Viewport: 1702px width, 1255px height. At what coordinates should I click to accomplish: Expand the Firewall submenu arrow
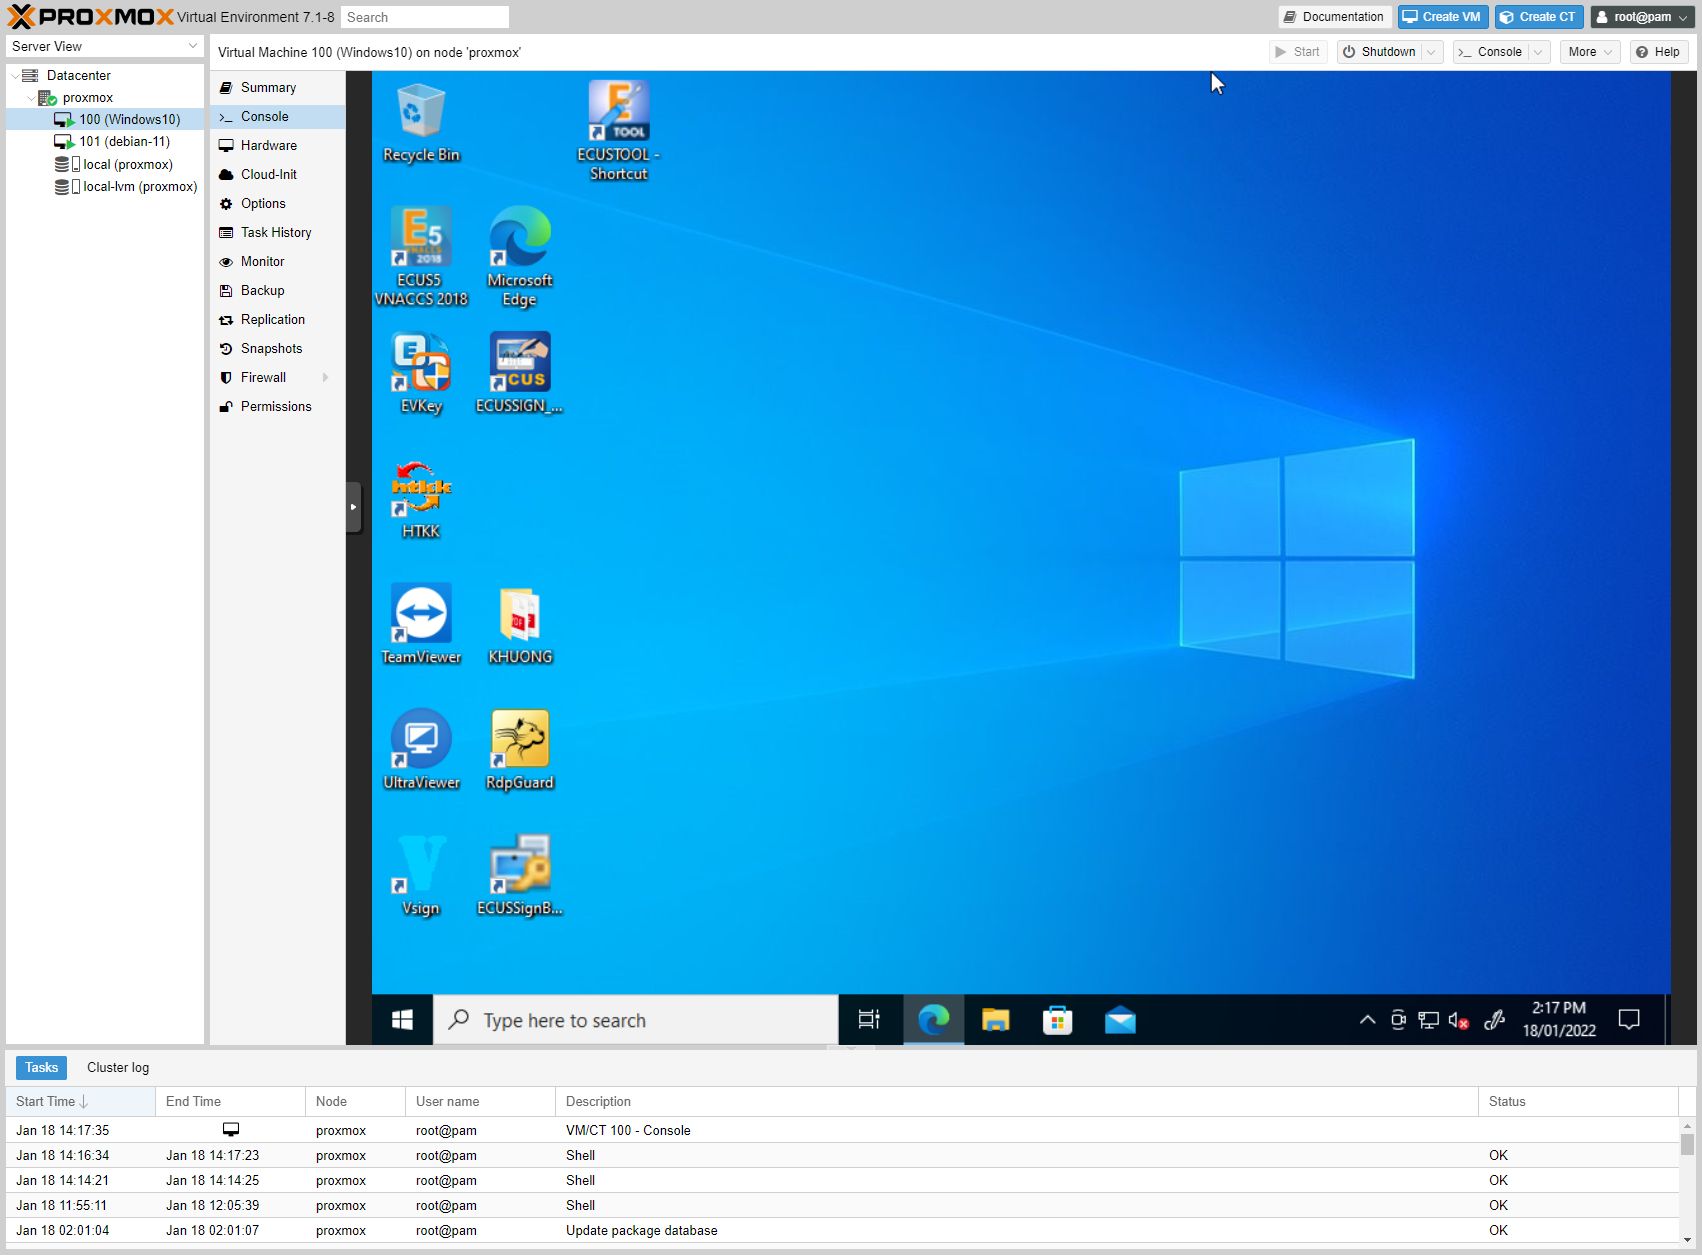click(325, 377)
